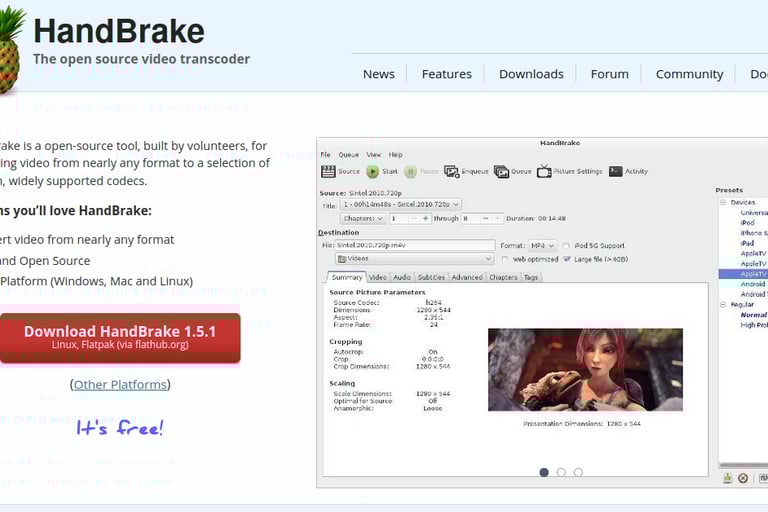
Task: Click the Download HandBrake 1.5.1 button
Action: coord(120,338)
